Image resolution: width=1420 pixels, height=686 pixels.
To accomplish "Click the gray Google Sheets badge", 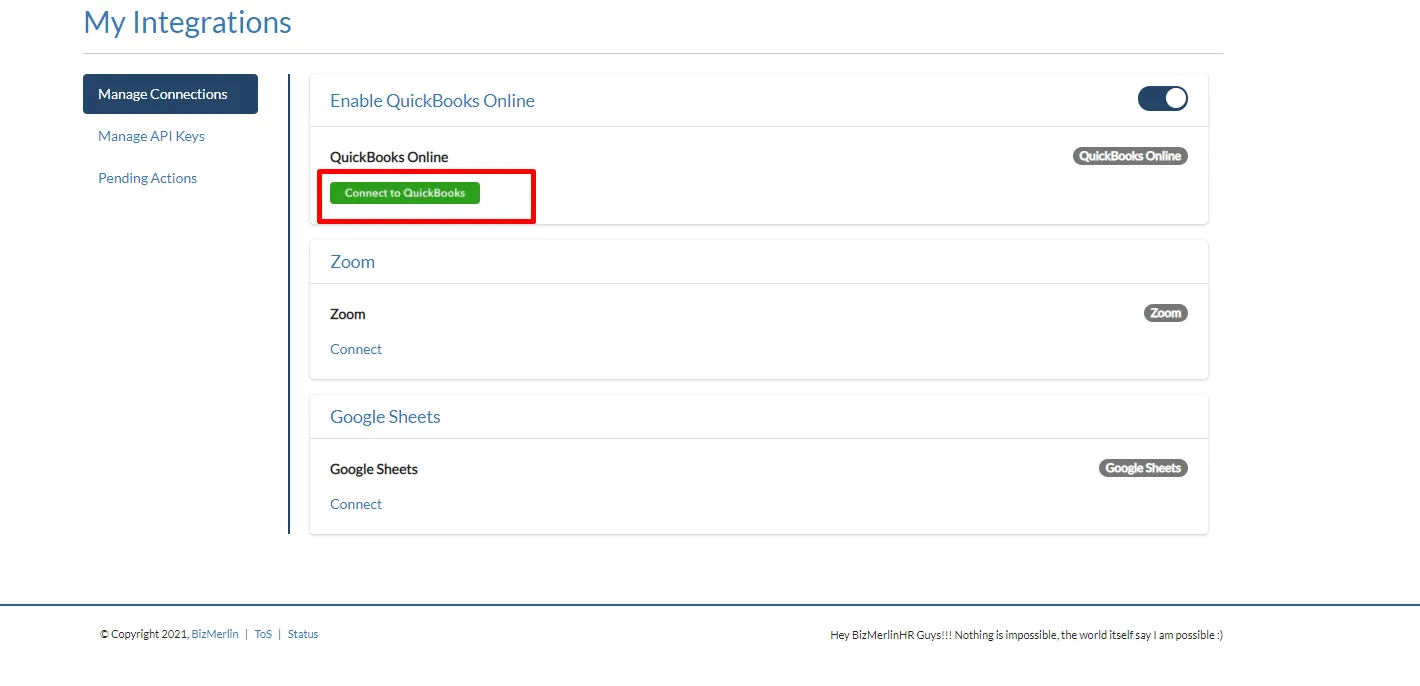I will click(x=1143, y=468).
